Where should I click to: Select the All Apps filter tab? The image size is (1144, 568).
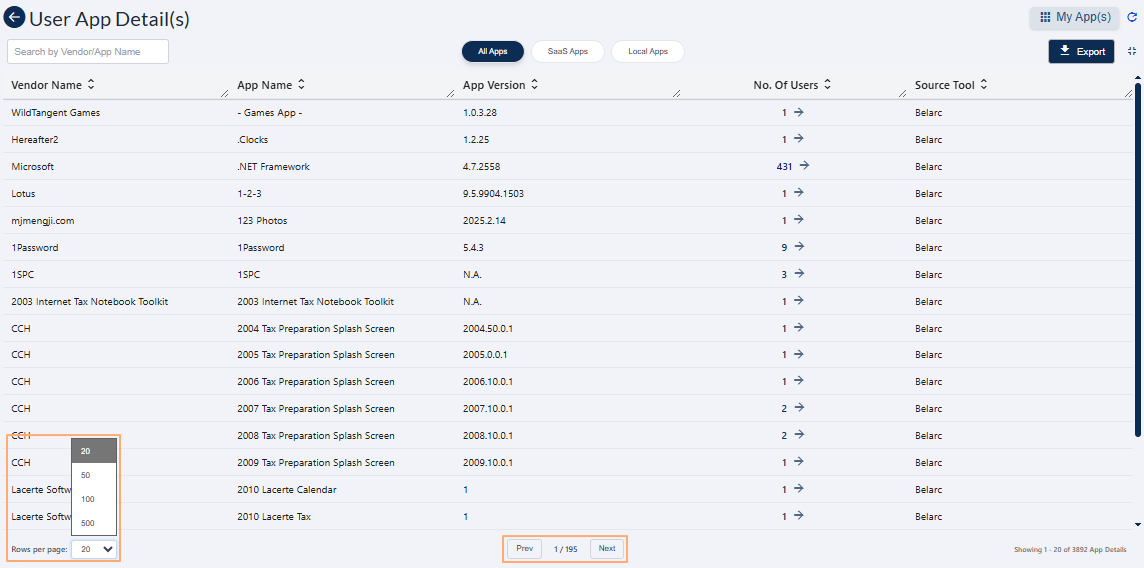pos(493,52)
